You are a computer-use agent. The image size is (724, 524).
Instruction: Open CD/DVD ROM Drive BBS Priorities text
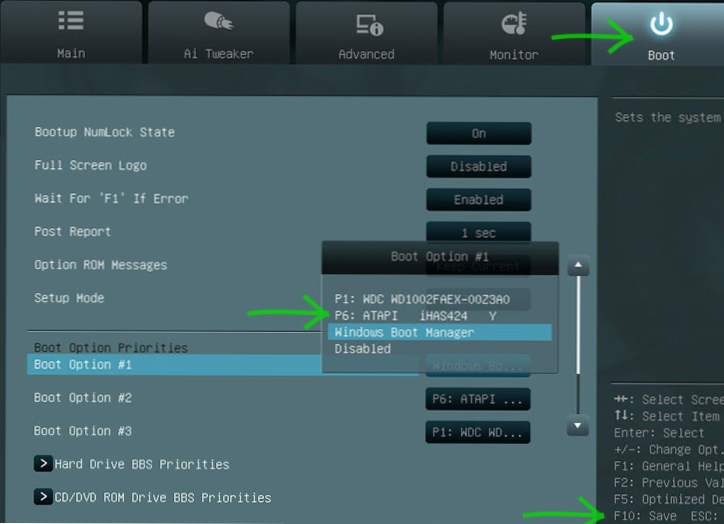click(x=163, y=498)
